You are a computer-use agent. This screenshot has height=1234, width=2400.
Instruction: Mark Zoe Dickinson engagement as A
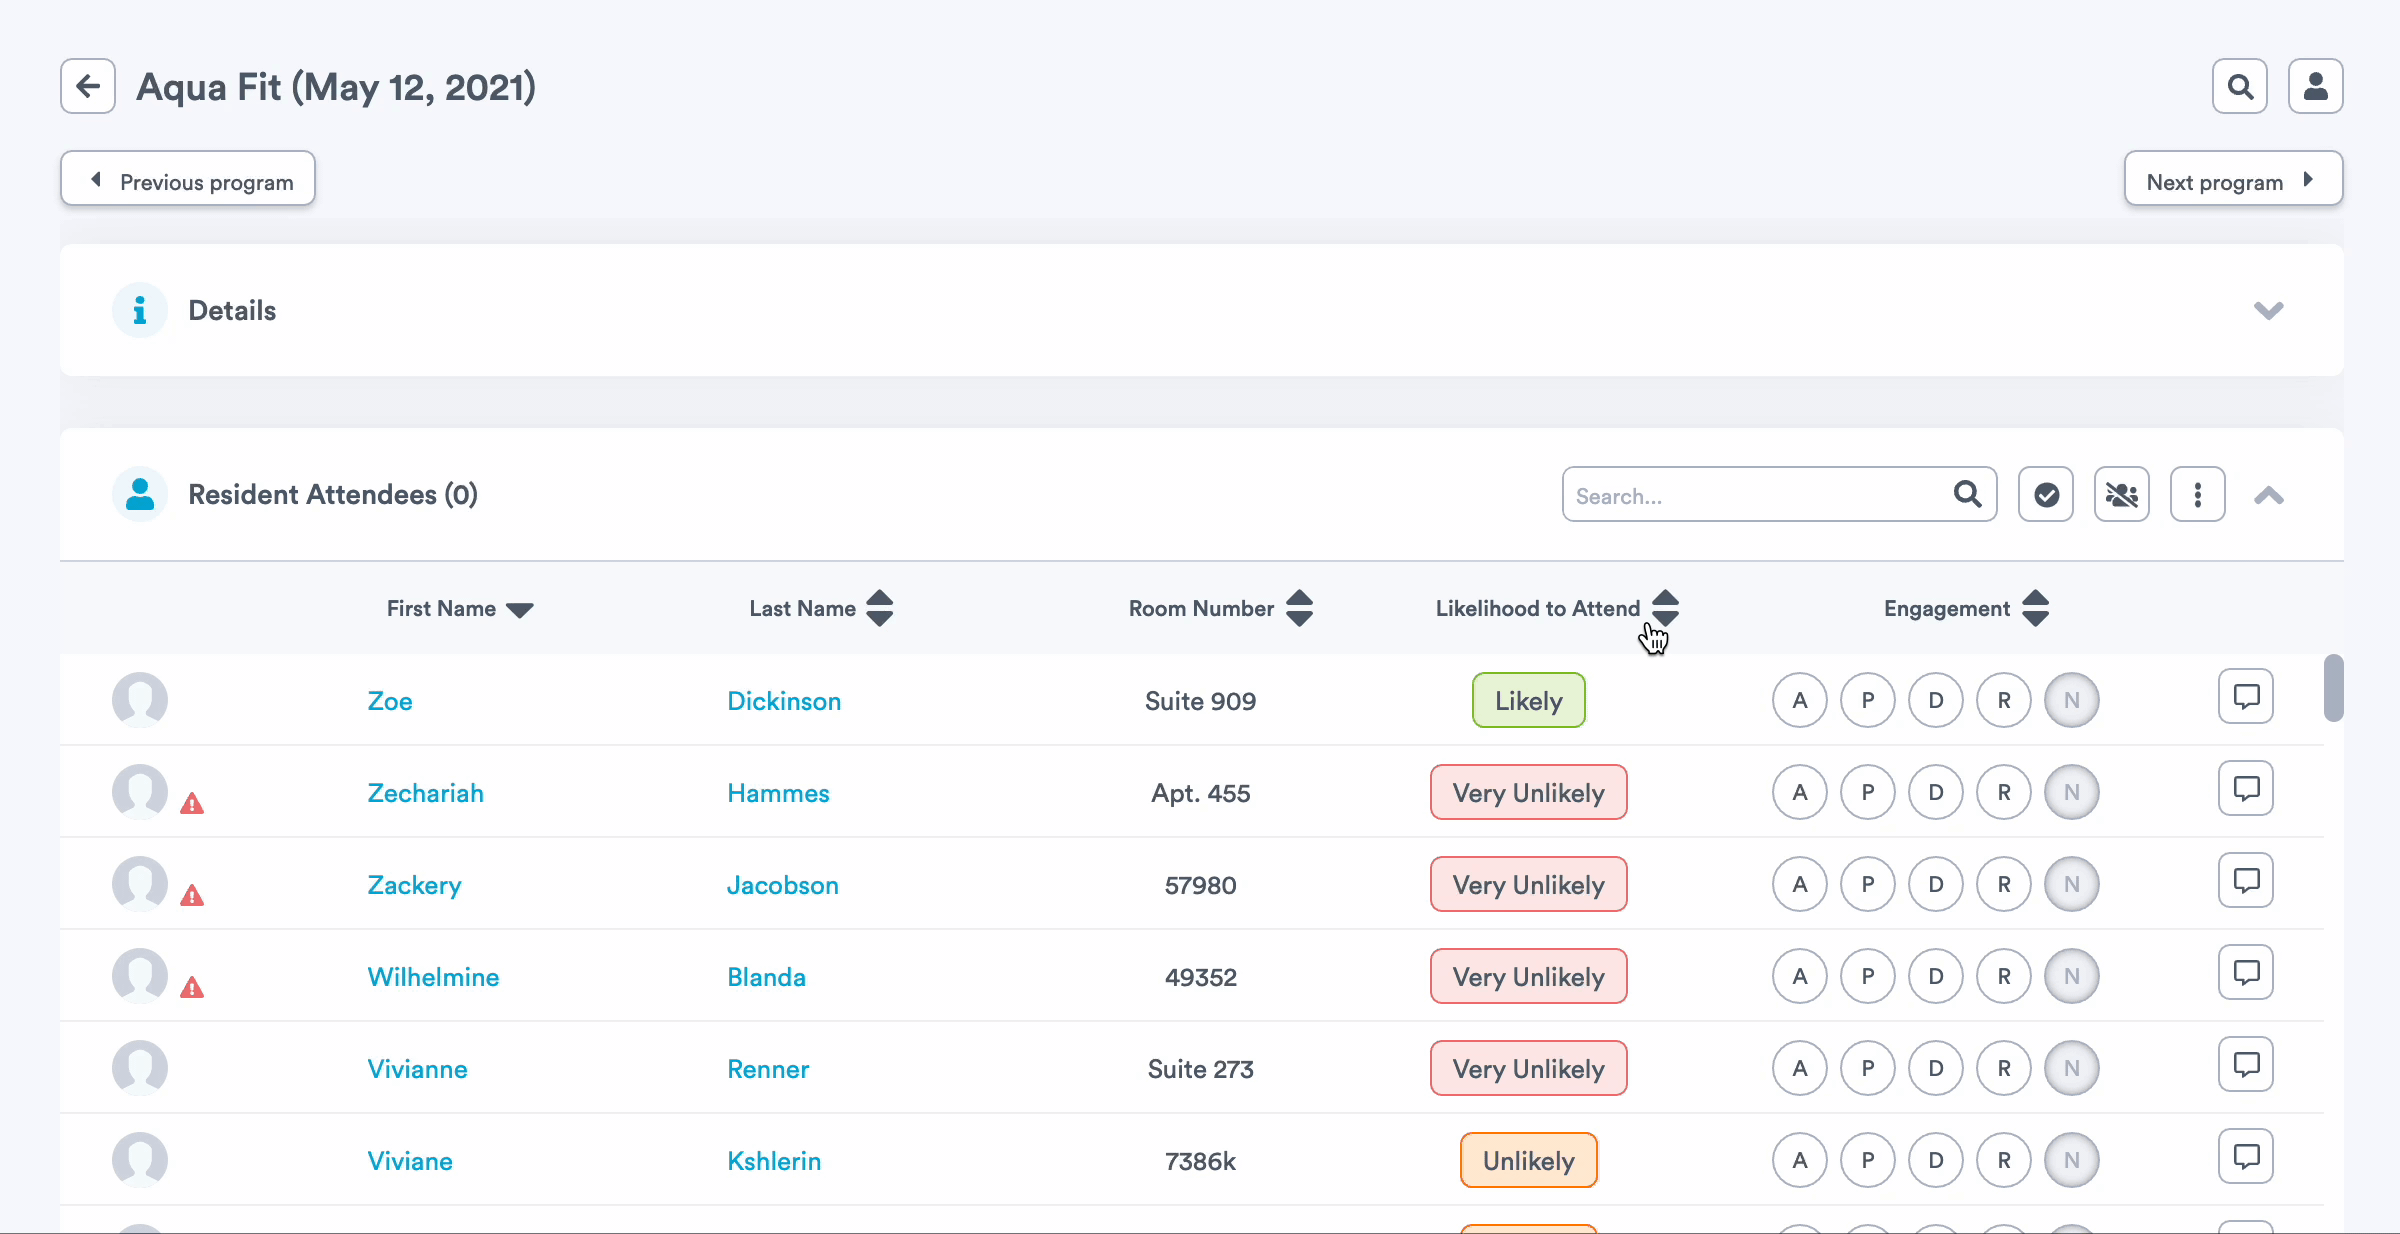pyautogui.click(x=1800, y=700)
